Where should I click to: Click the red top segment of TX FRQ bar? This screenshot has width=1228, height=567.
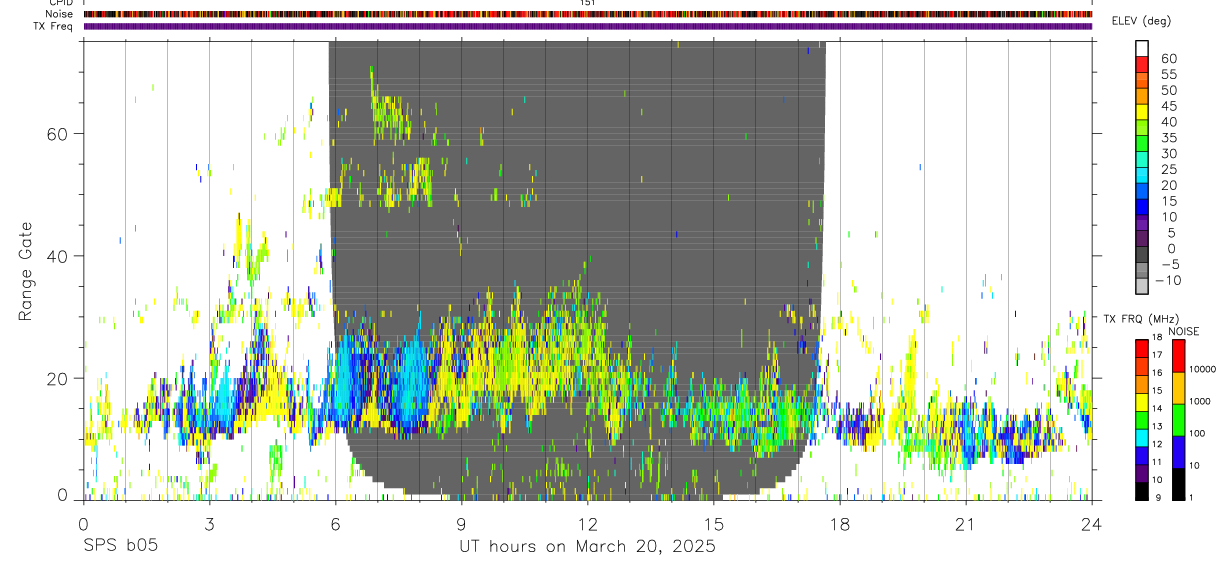pyautogui.click(x=1142, y=349)
